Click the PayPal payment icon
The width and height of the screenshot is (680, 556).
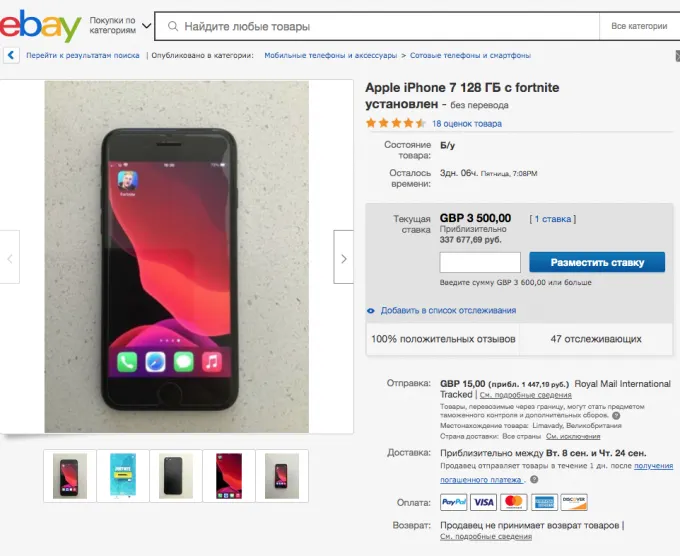453,502
